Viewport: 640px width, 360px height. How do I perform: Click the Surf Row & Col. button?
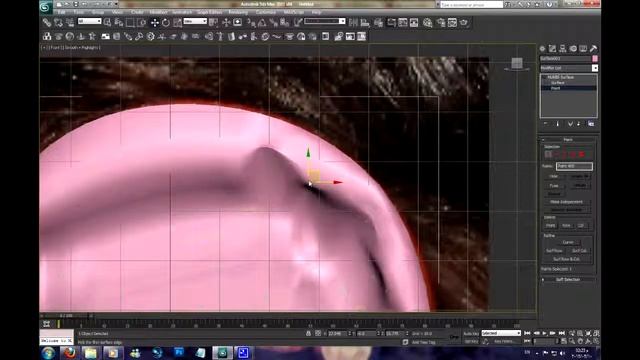click(x=567, y=259)
